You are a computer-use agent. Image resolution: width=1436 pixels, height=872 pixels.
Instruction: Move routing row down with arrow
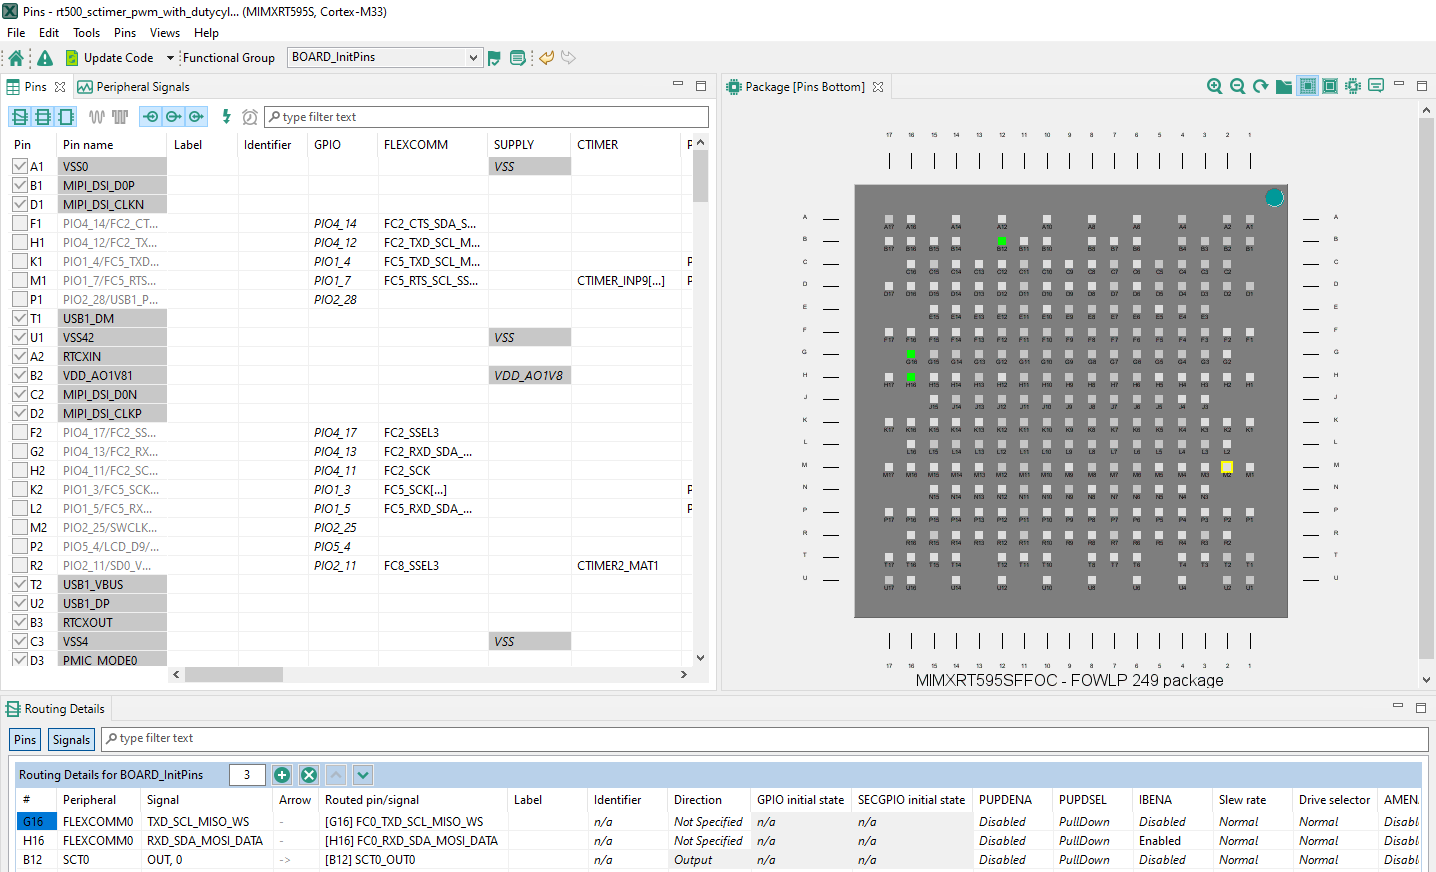[362, 775]
